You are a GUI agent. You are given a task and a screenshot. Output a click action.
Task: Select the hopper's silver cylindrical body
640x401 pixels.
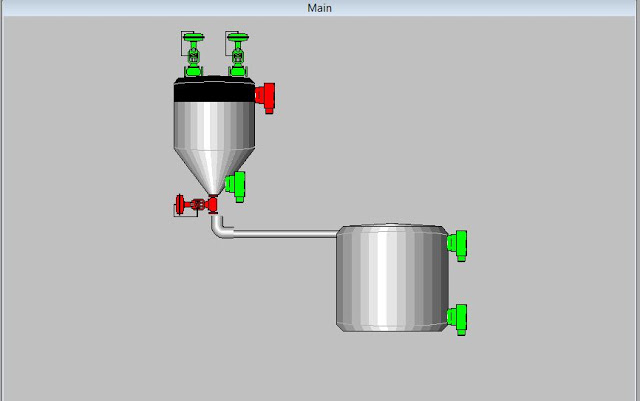coord(215,125)
